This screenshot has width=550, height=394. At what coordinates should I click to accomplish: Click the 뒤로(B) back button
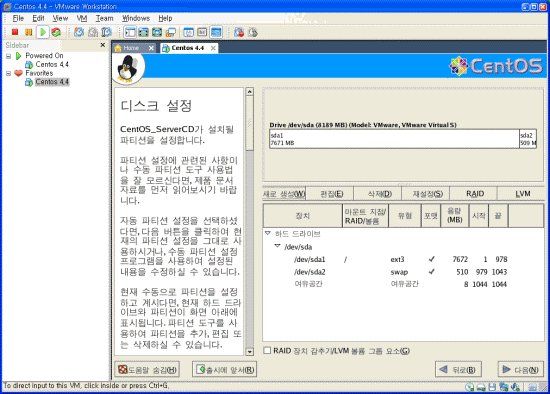(458, 369)
